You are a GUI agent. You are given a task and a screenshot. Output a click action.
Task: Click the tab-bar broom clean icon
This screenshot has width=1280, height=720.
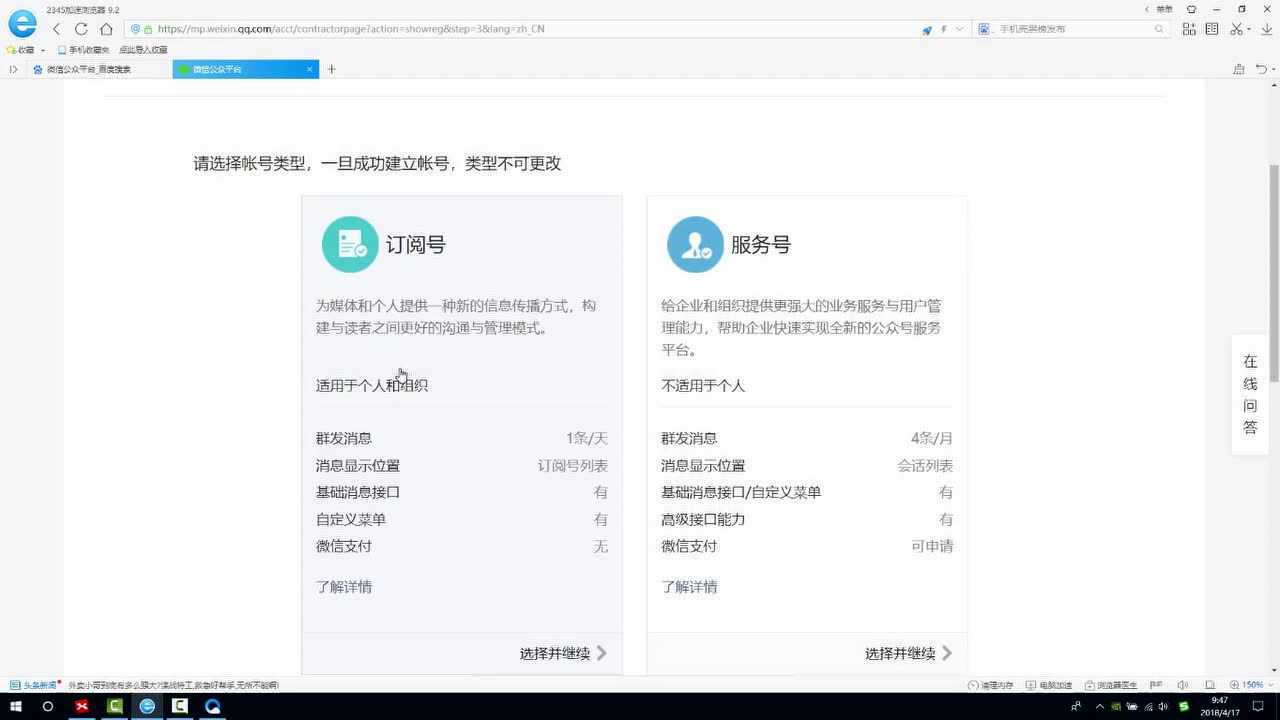pos(1238,69)
